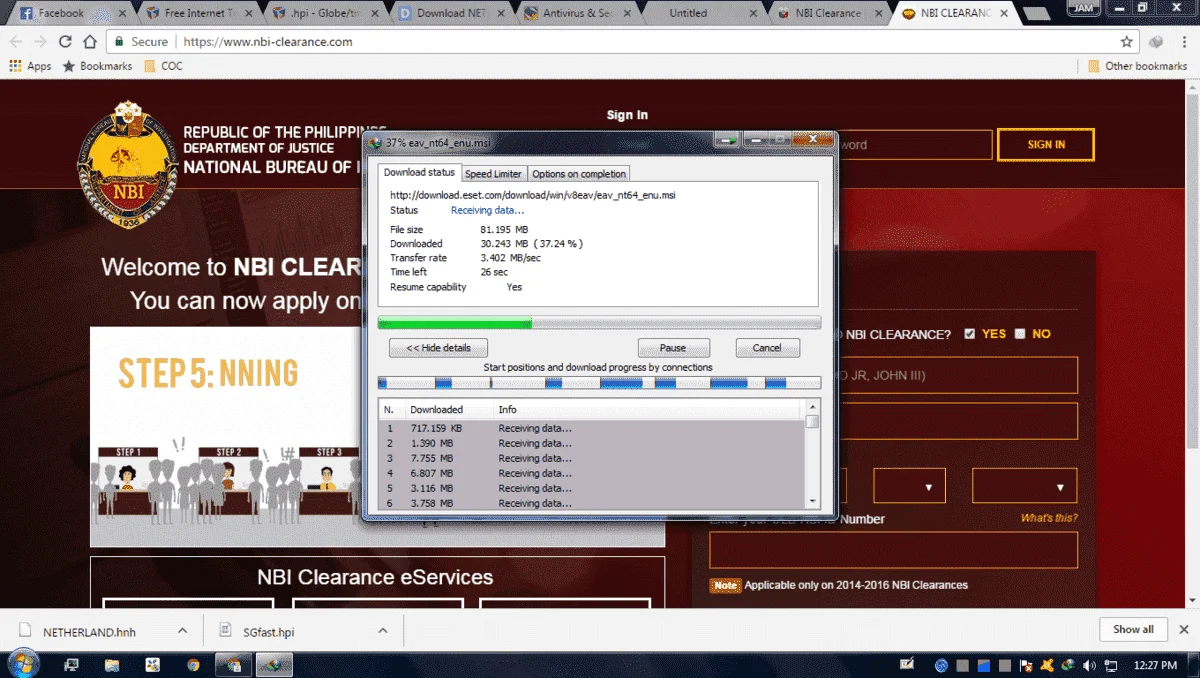Switch to the Antivirus & Sec browser tab
The image size is (1200, 678).
(575, 13)
